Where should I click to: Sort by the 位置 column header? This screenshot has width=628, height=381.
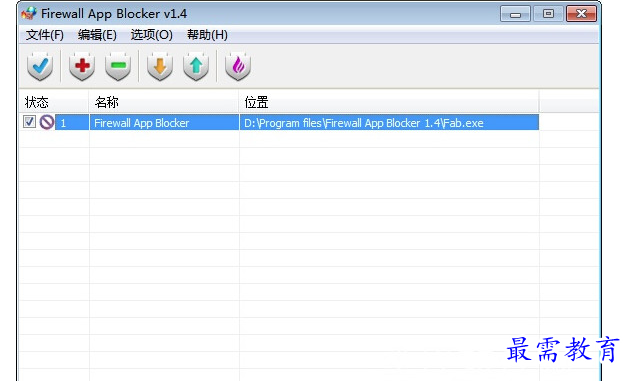389,102
